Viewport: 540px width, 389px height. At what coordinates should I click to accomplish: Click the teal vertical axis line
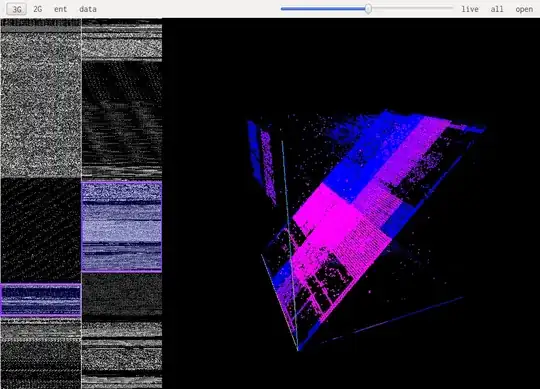tap(290, 245)
